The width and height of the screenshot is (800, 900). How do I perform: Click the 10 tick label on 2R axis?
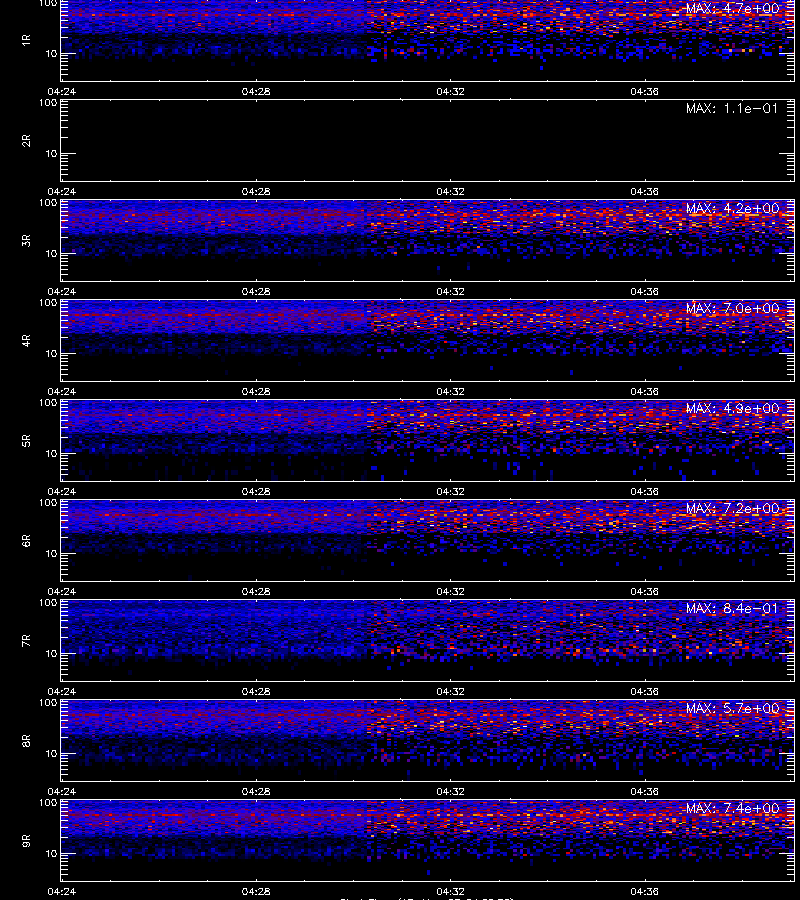[x=51, y=153]
